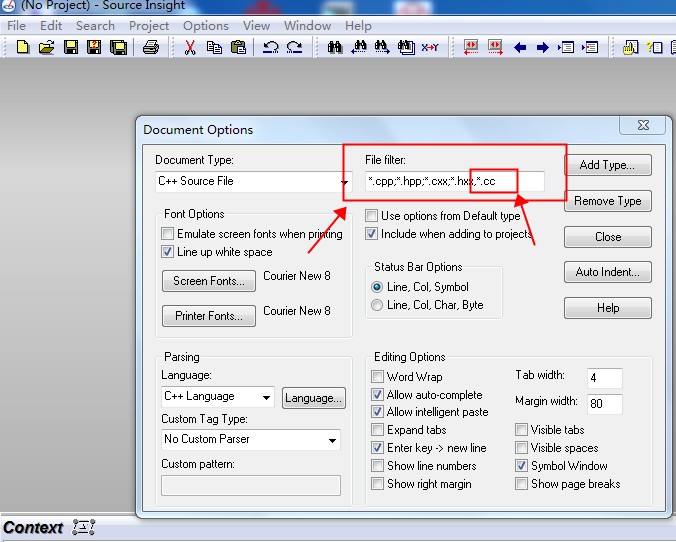676x542 pixels.
Task: Toggle Allow intelligent paste checkbox
Action: (x=377, y=412)
